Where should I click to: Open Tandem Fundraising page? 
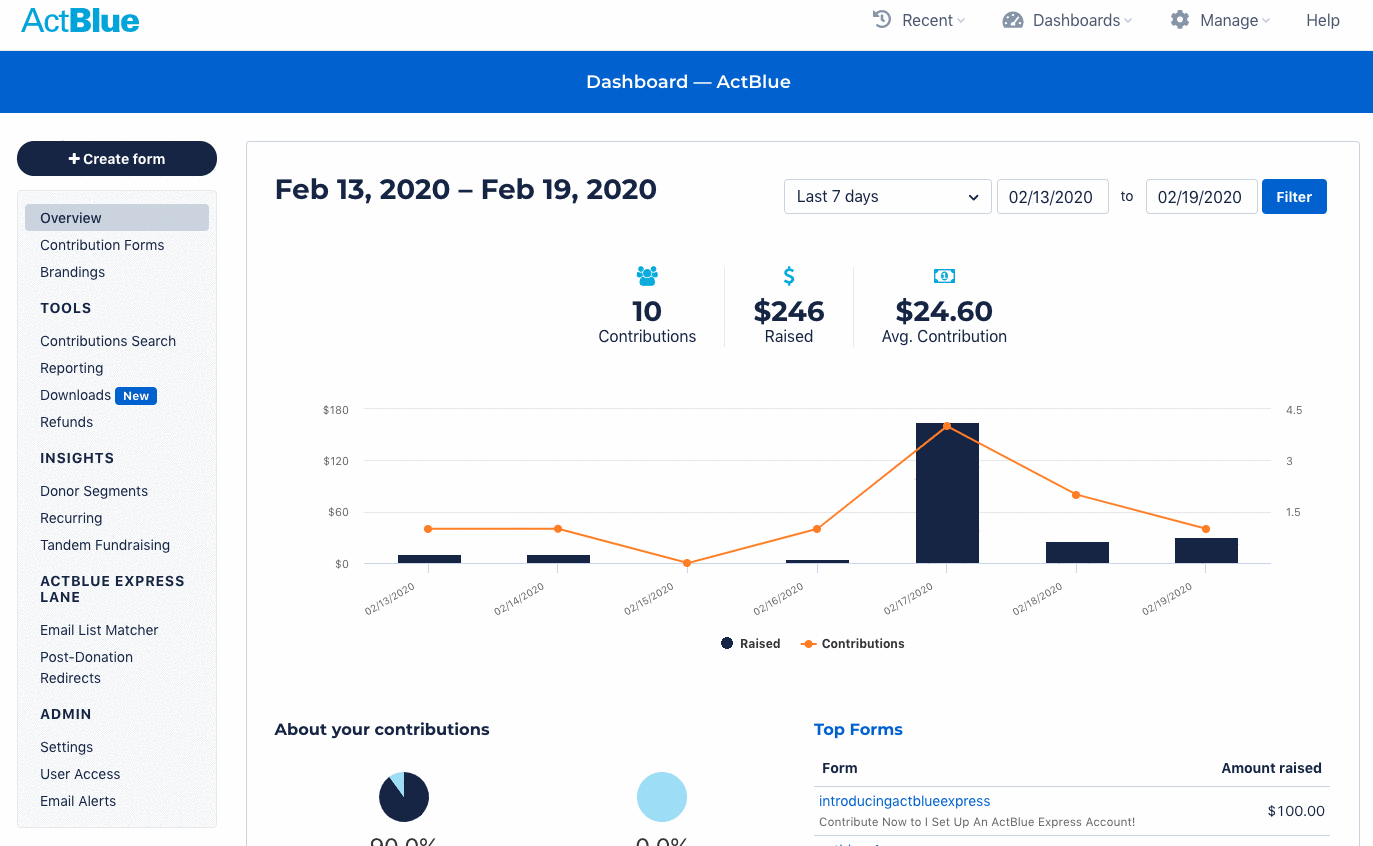[105, 545]
